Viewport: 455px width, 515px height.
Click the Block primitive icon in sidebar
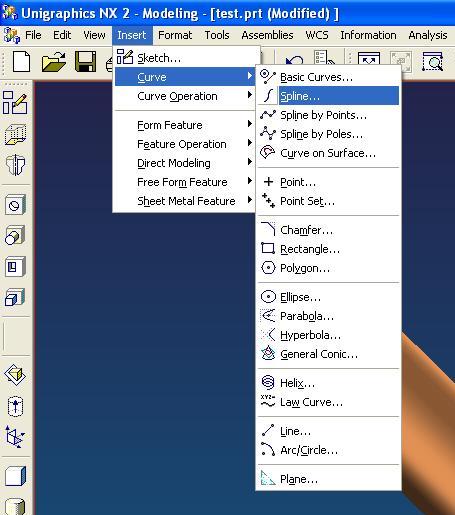click(x=15, y=476)
